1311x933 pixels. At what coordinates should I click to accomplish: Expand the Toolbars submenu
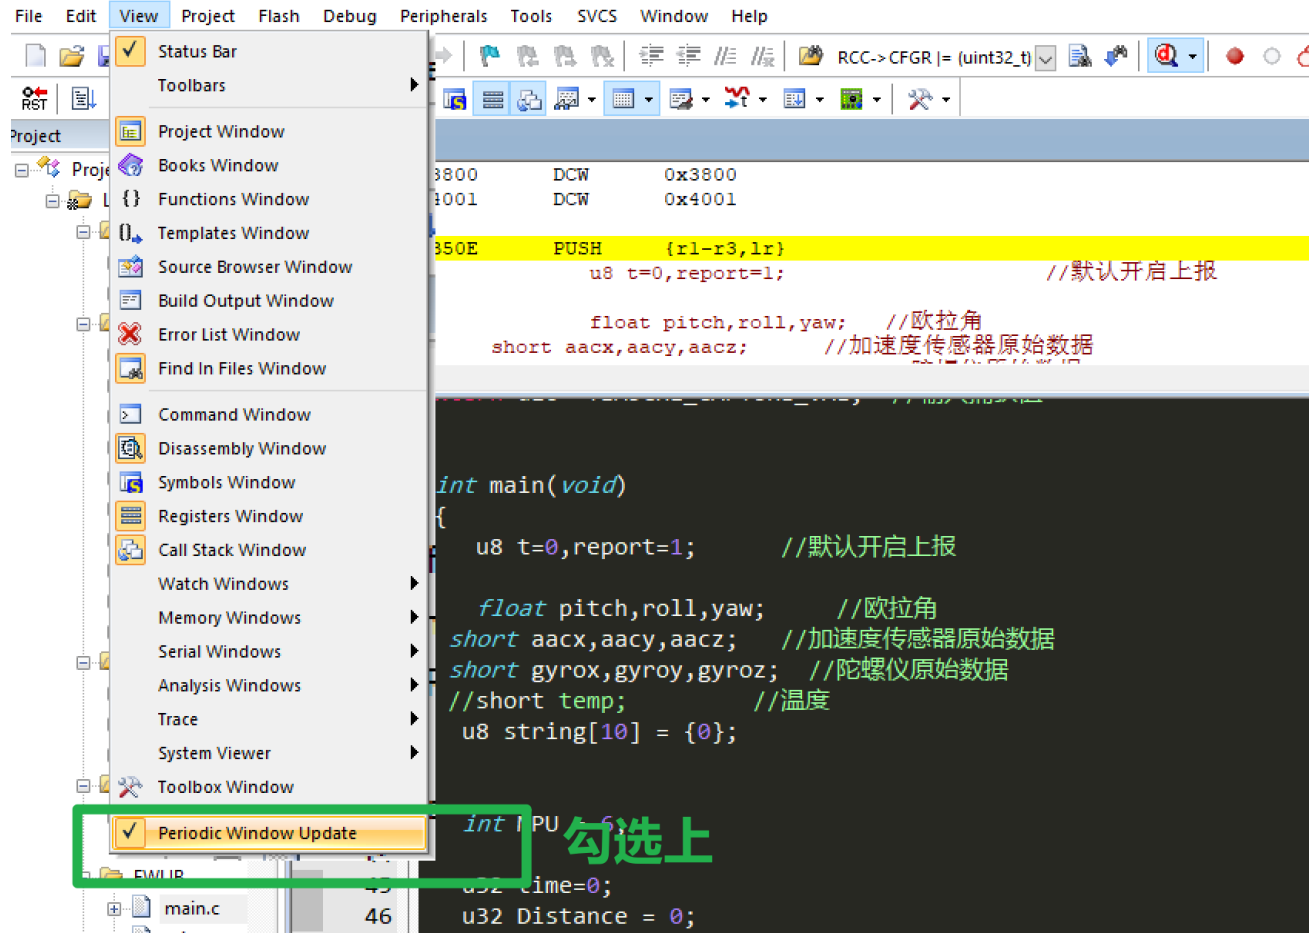(x=270, y=85)
